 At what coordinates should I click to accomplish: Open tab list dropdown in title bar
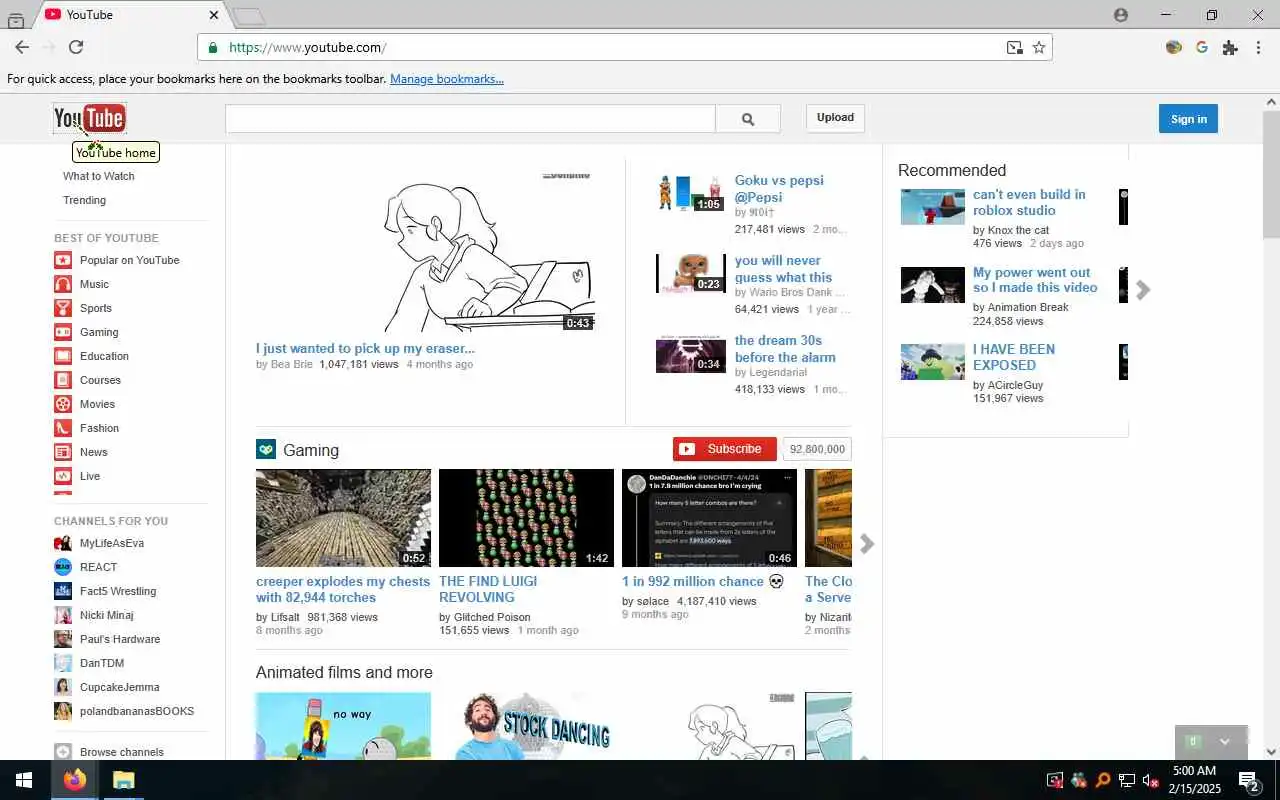pos(15,20)
